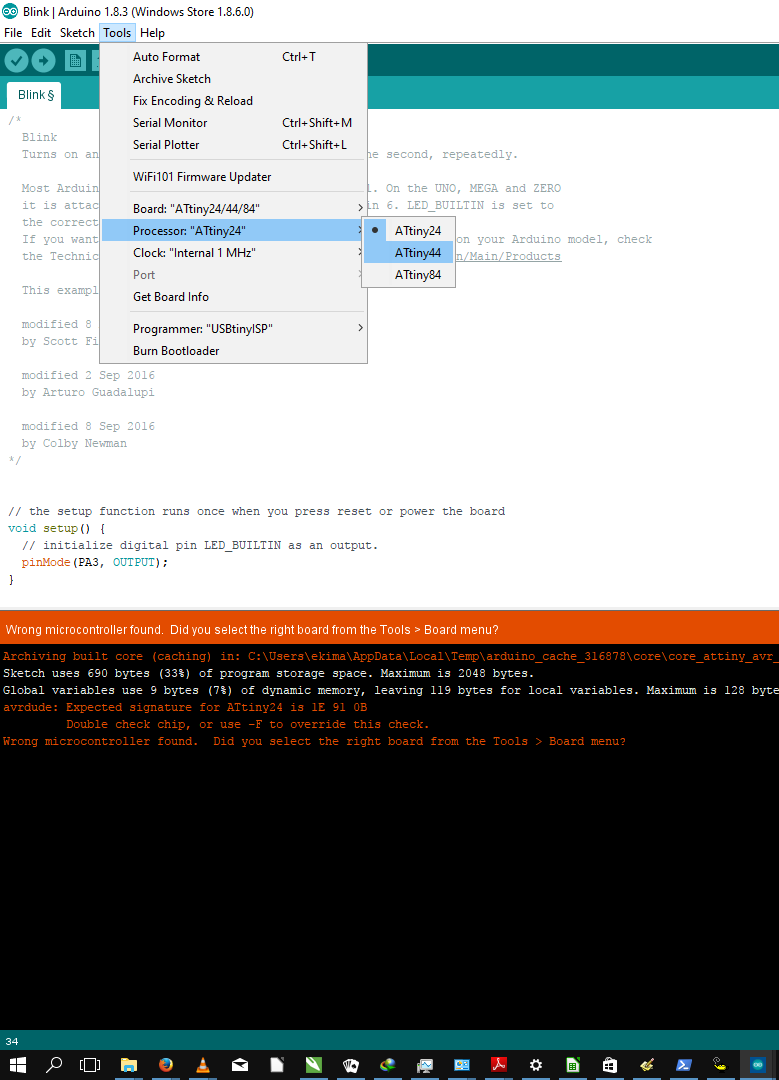Expand Programmer "USBtinyISP" submenu
The height and width of the screenshot is (1080, 779).
(x=233, y=329)
